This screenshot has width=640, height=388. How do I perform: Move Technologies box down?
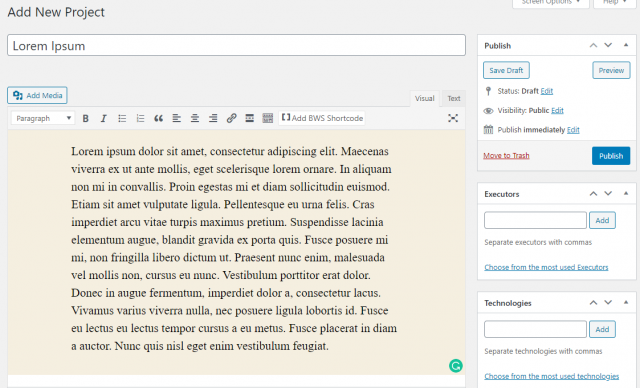pos(608,303)
